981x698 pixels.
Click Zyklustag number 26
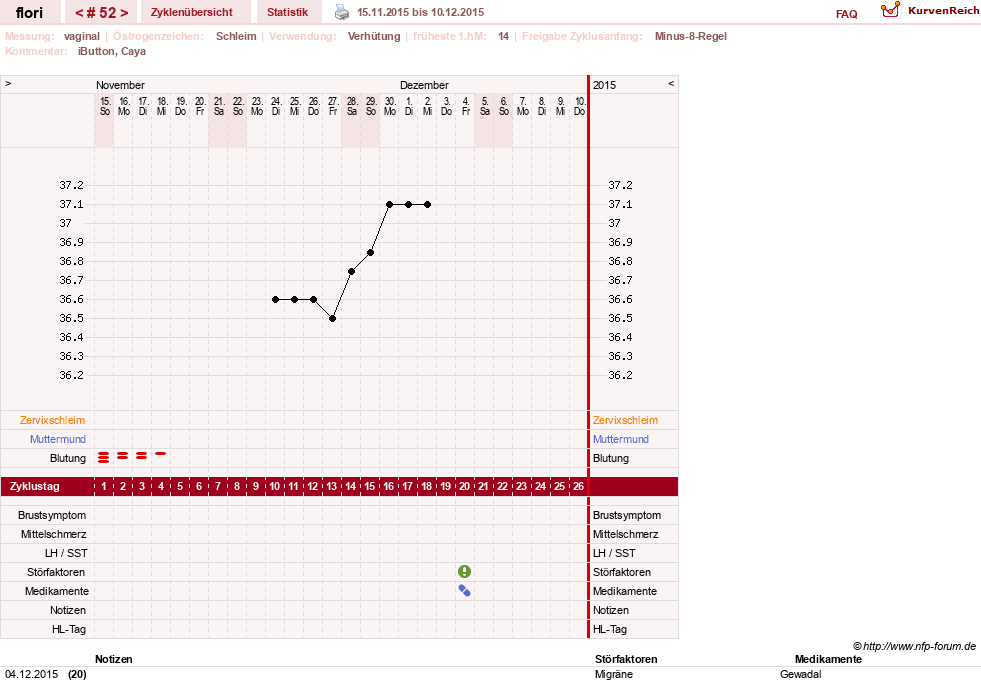[x=578, y=486]
